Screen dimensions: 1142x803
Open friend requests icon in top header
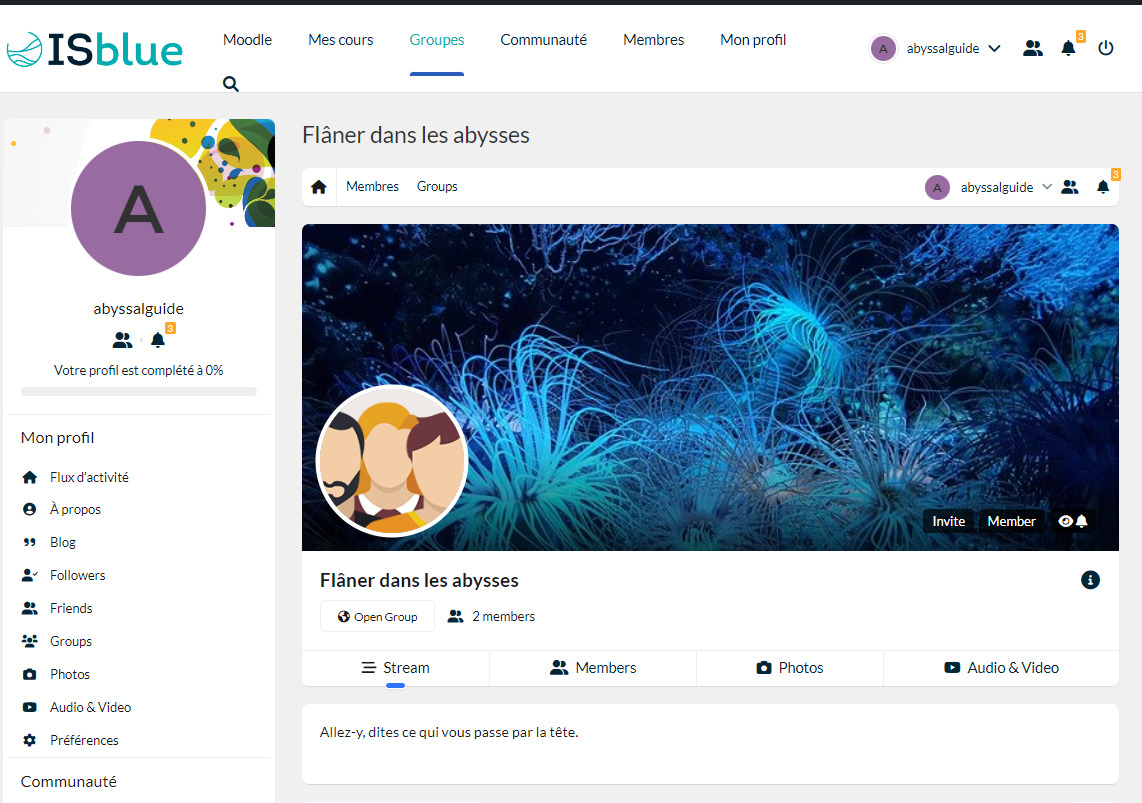coord(1033,48)
